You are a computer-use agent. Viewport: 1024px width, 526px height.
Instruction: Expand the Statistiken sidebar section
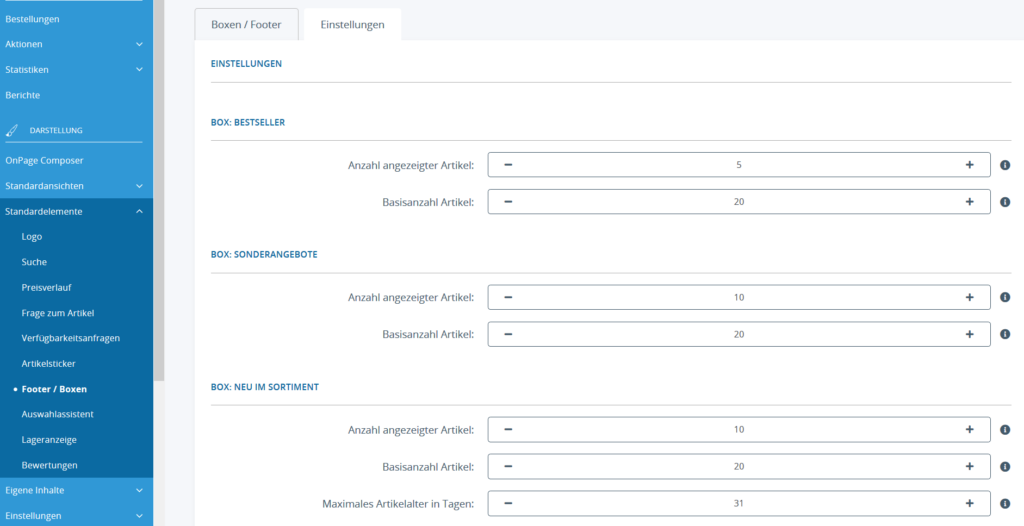click(139, 70)
